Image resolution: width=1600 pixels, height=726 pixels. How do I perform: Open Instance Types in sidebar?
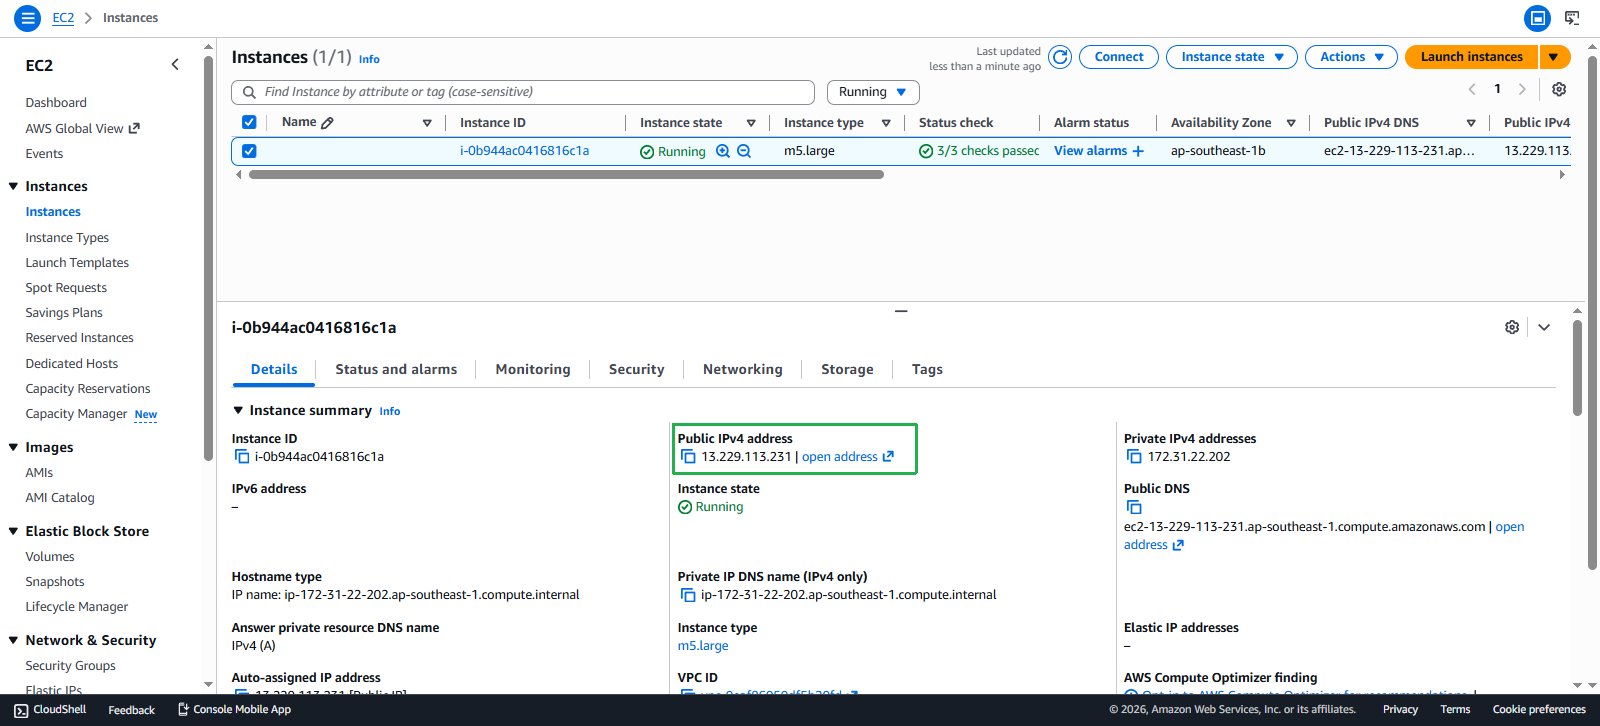(x=67, y=238)
